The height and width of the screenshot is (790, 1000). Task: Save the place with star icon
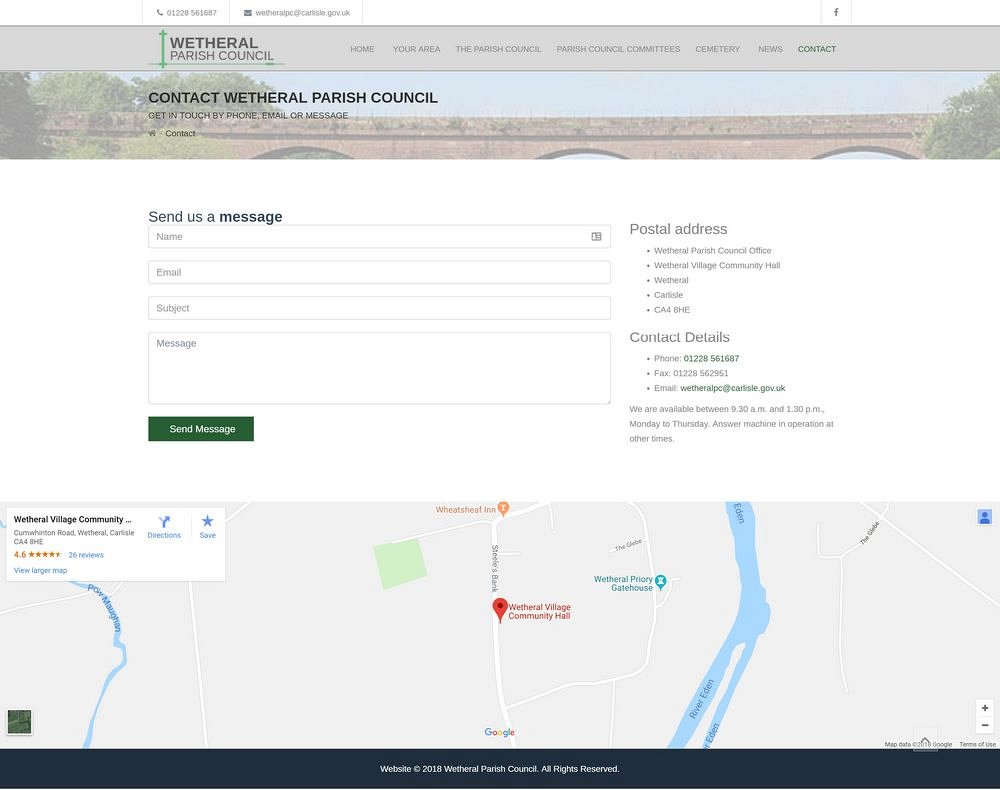(207, 522)
